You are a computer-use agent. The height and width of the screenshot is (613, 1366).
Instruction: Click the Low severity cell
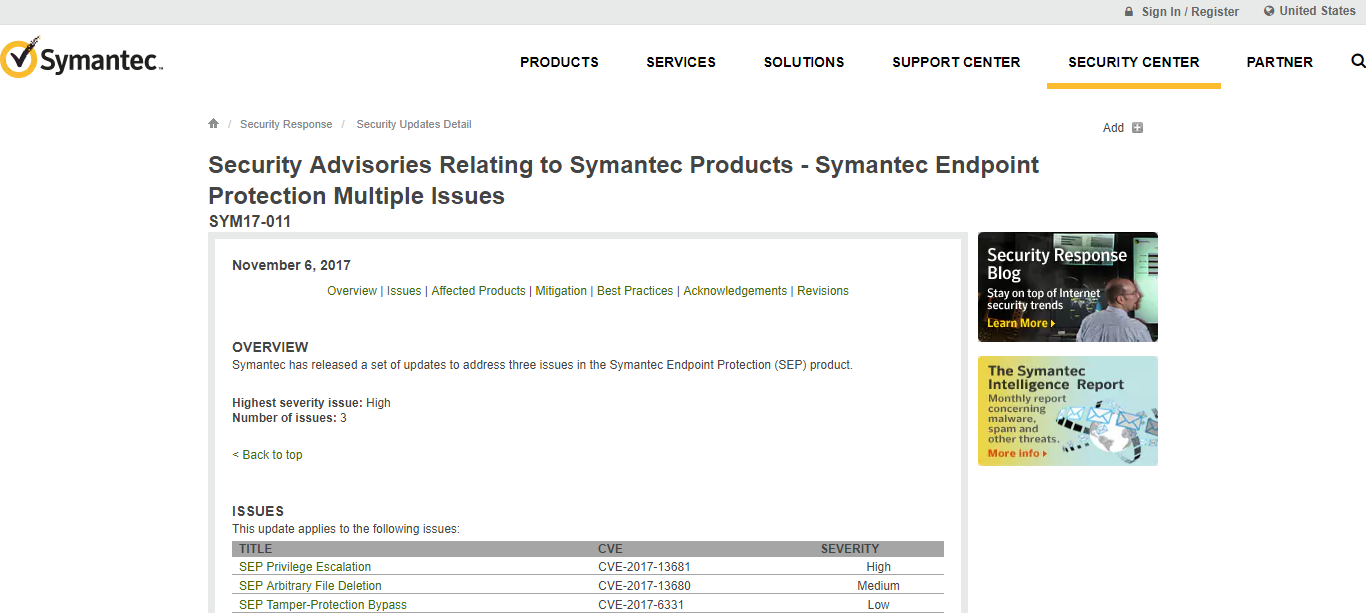click(879, 605)
